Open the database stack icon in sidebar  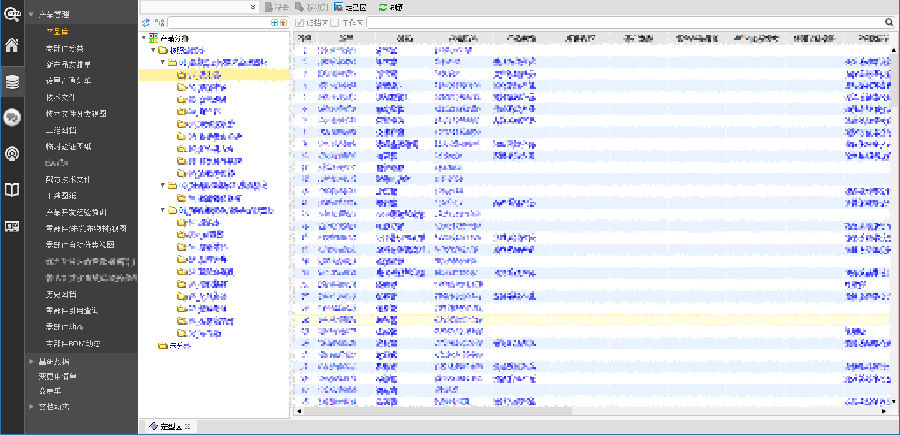click(x=12, y=82)
